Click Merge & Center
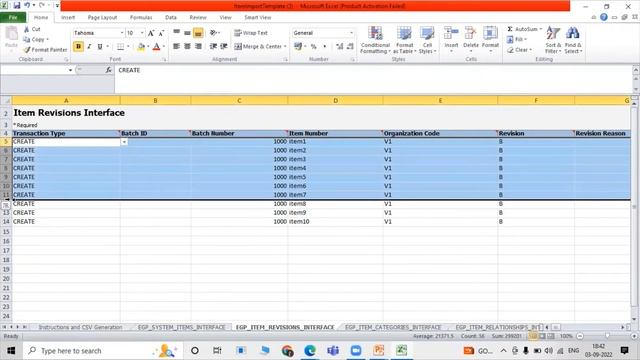 pyautogui.click(x=258, y=47)
